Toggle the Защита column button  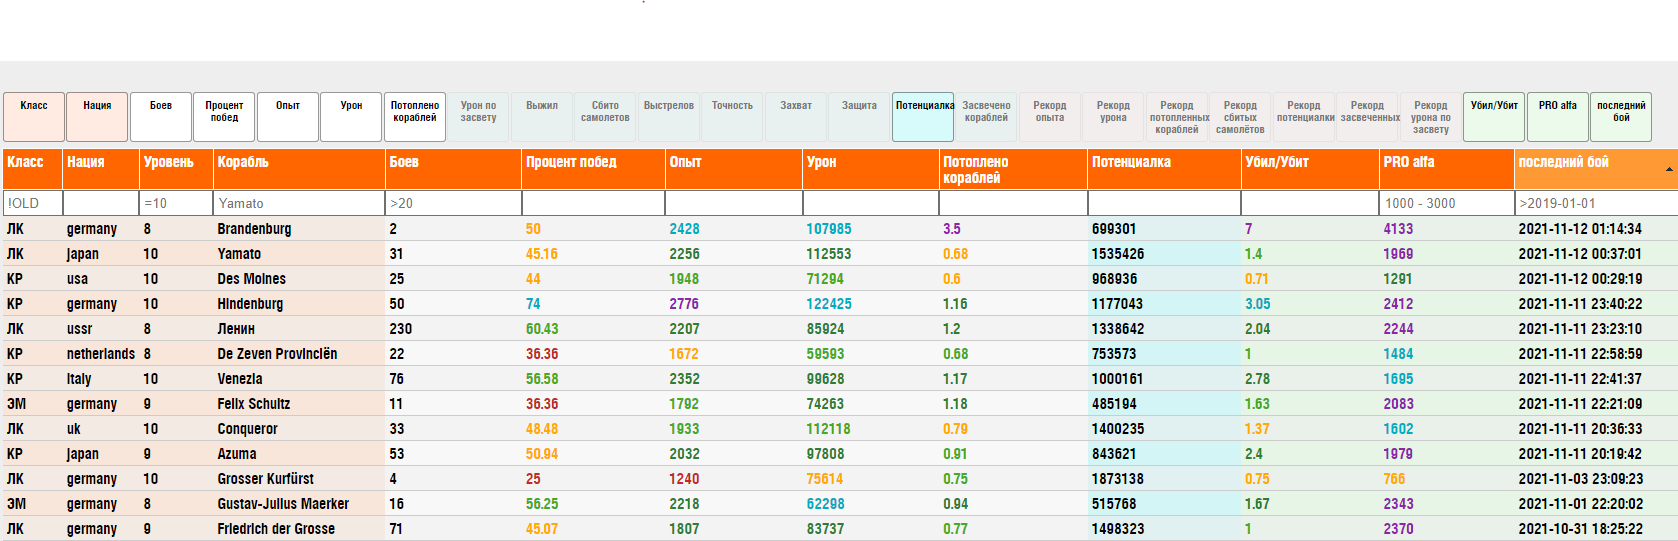859,117
